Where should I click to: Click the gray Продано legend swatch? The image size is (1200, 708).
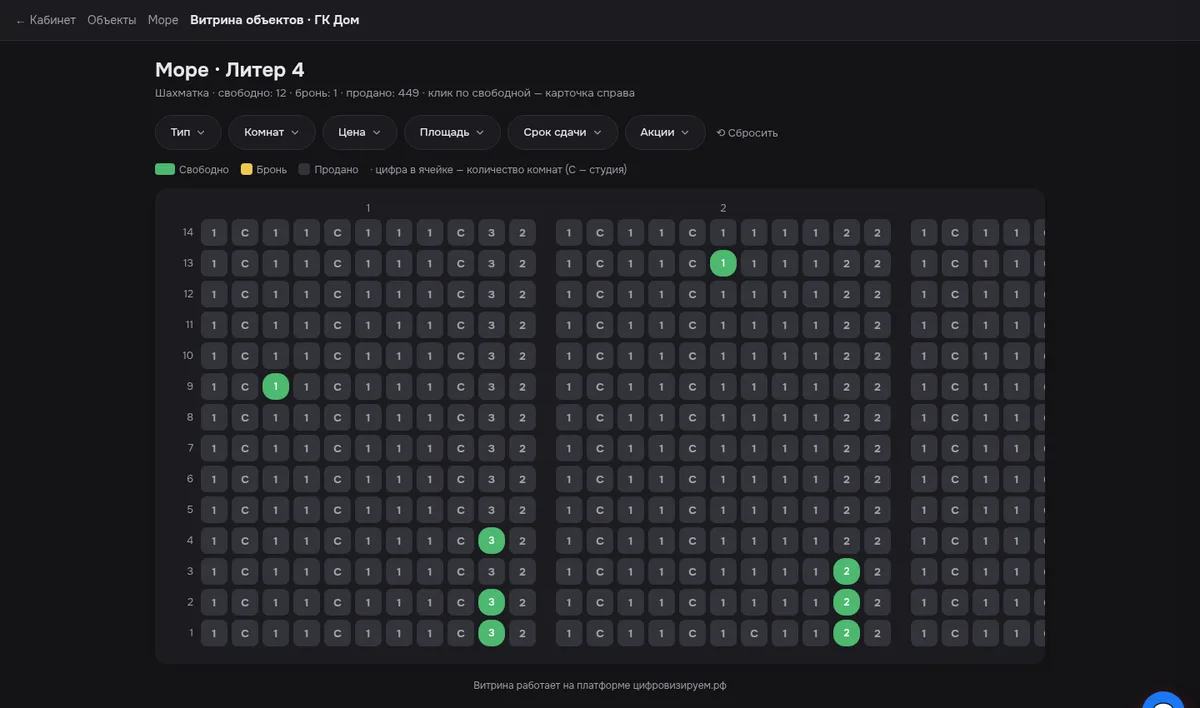pos(304,169)
